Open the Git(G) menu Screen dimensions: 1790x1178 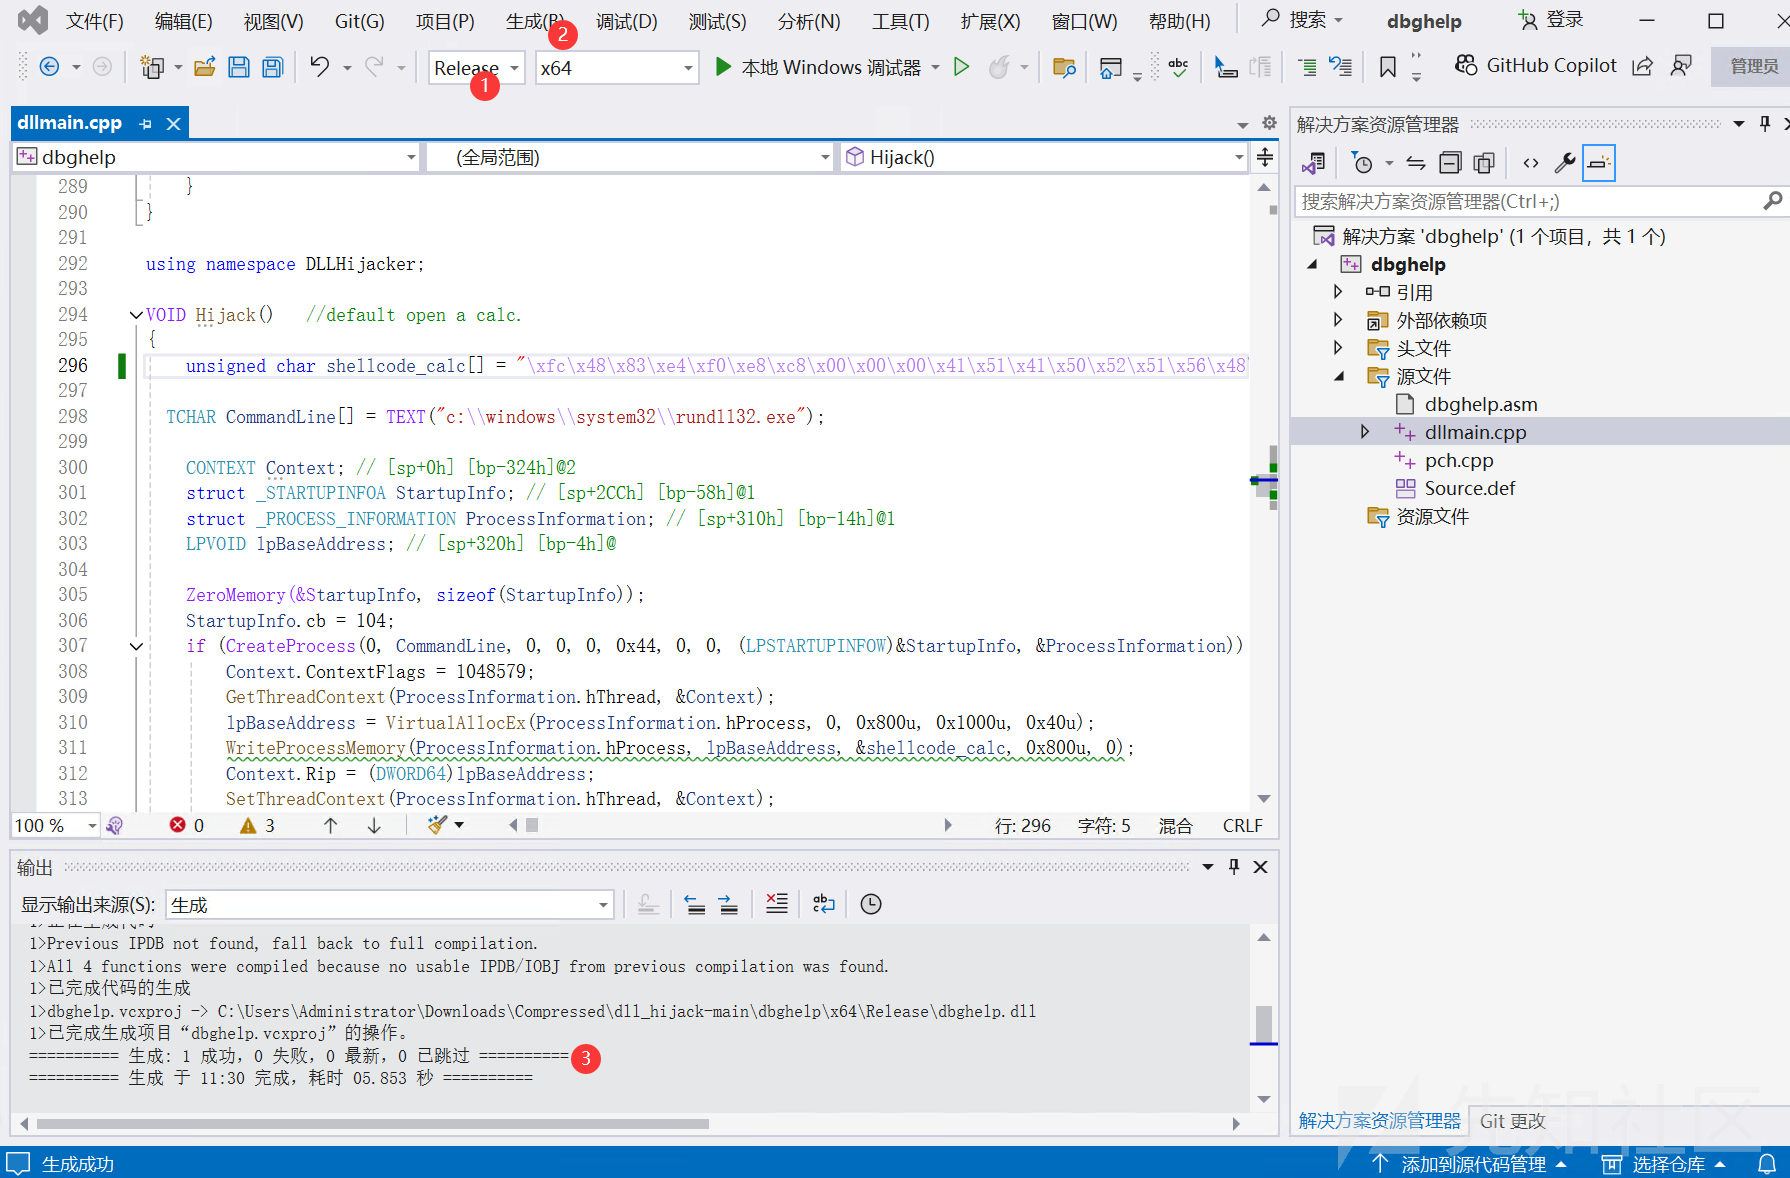pos(359,21)
